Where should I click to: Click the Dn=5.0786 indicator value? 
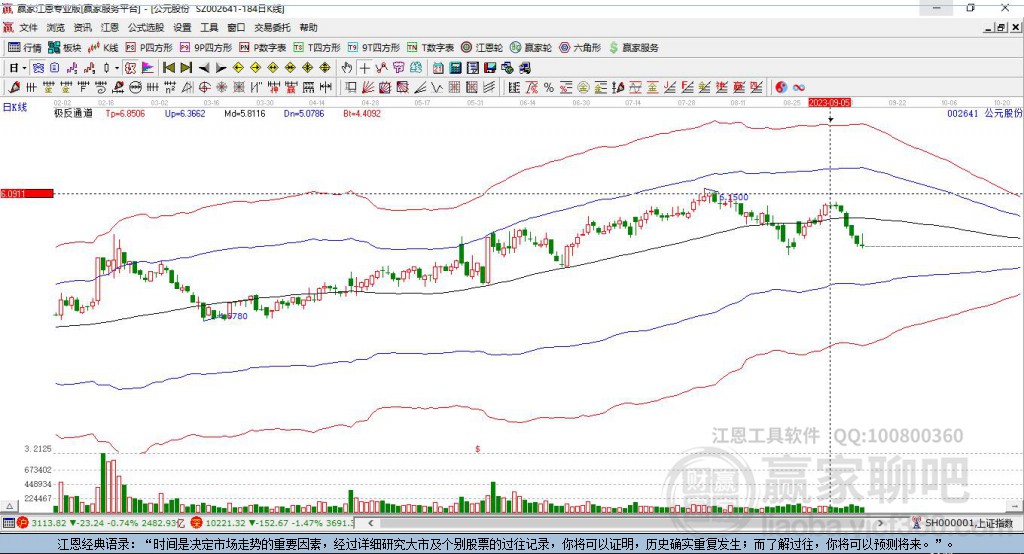click(x=304, y=113)
